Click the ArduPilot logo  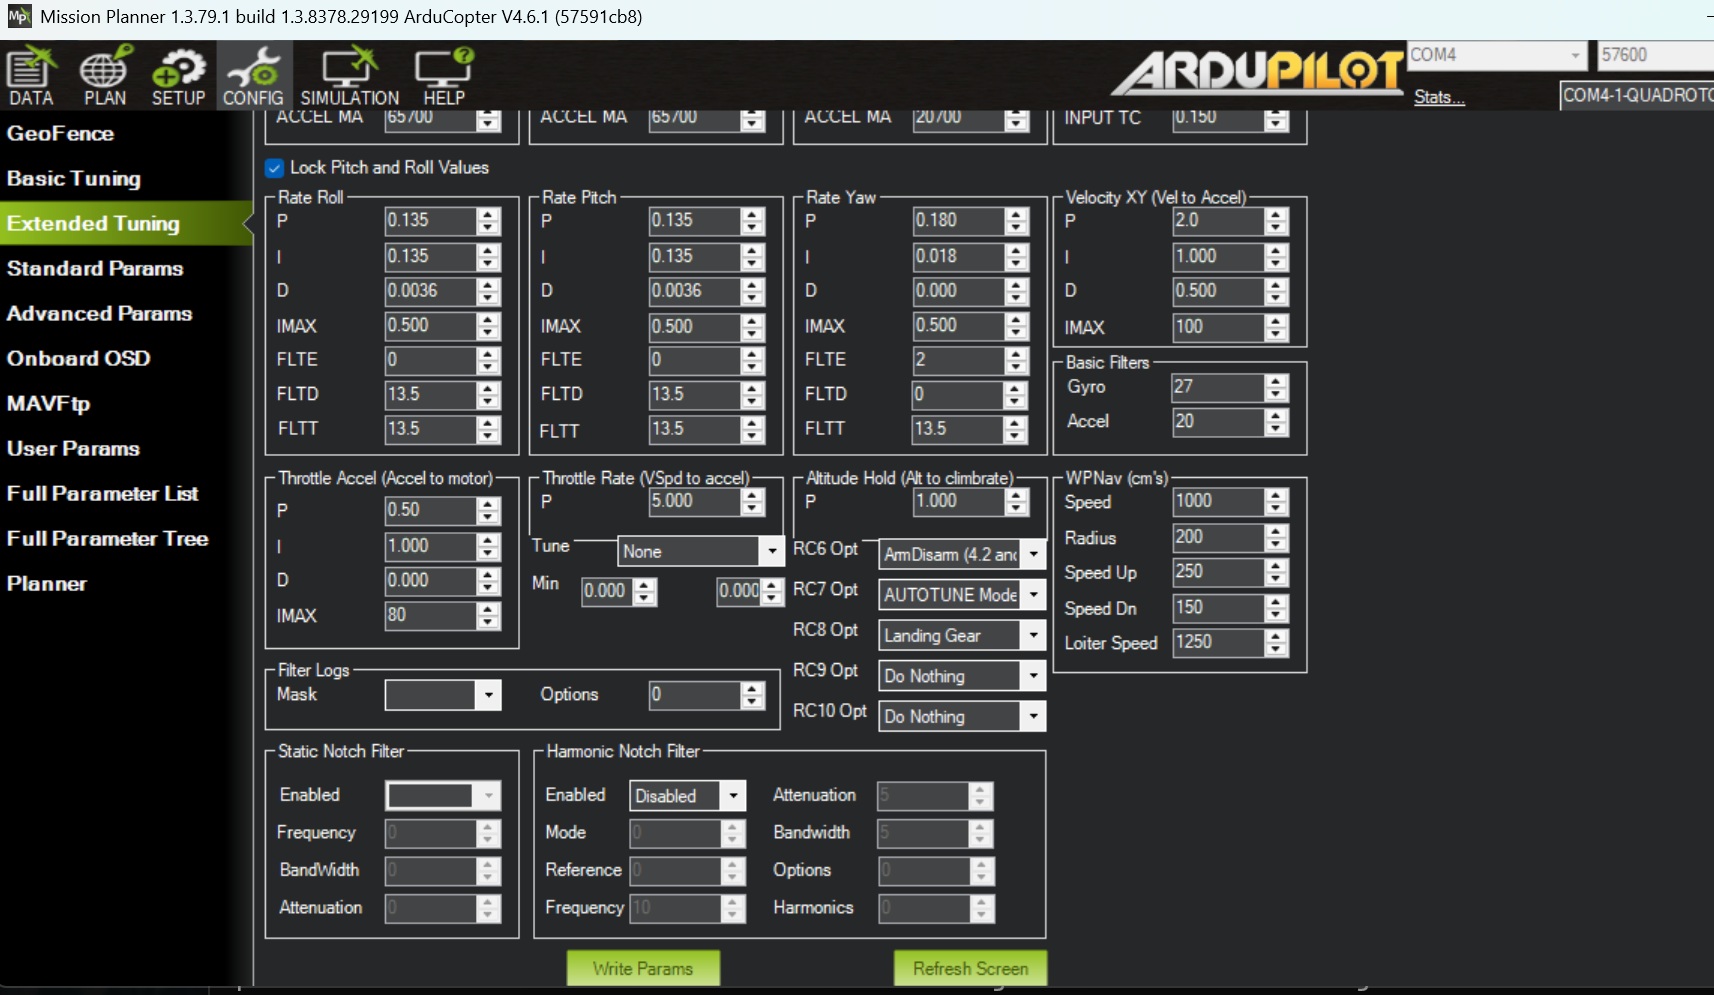[1257, 72]
